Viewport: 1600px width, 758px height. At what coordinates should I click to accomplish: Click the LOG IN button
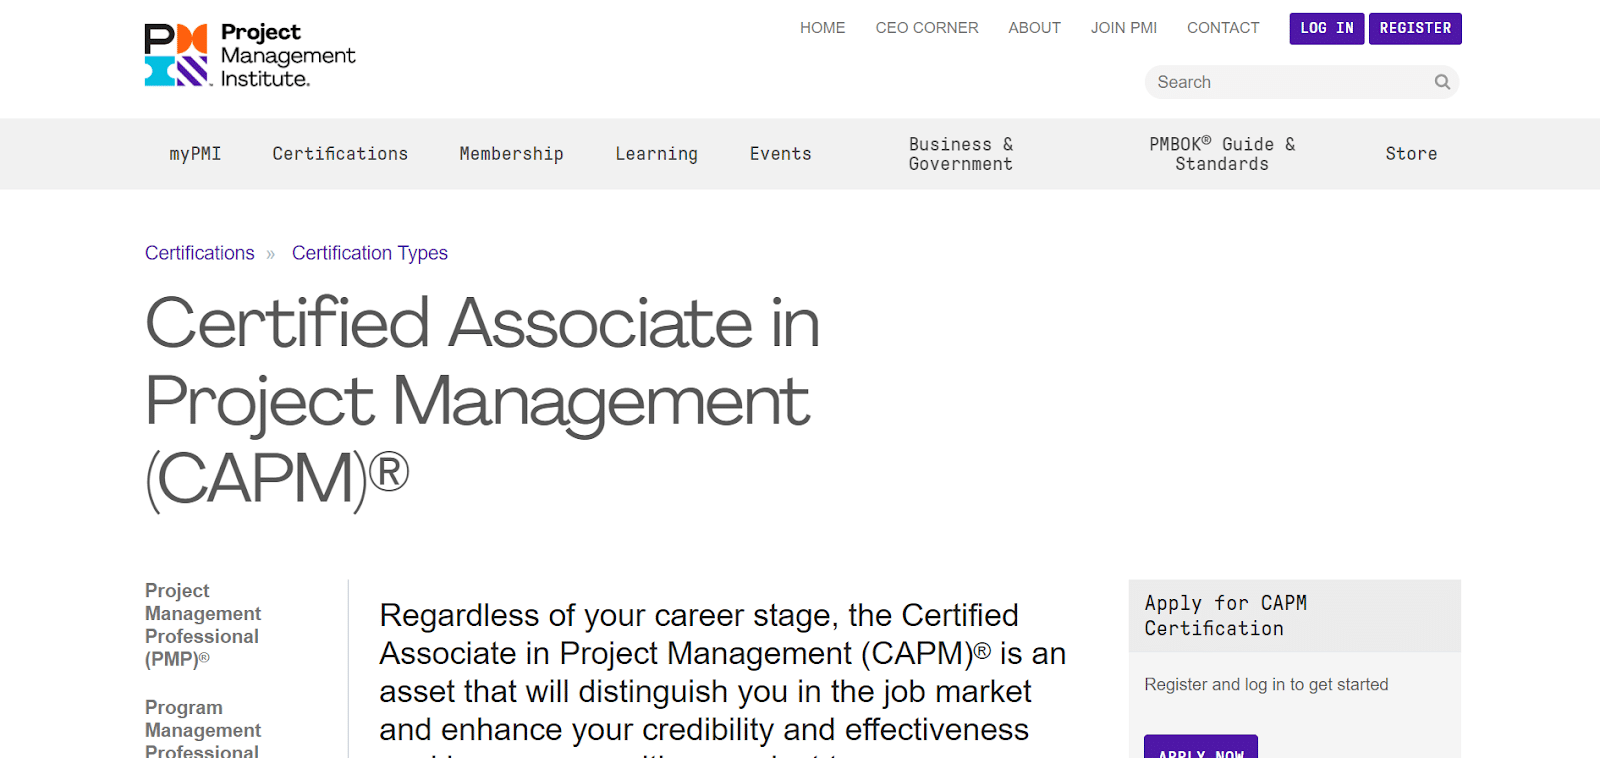coord(1327,29)
